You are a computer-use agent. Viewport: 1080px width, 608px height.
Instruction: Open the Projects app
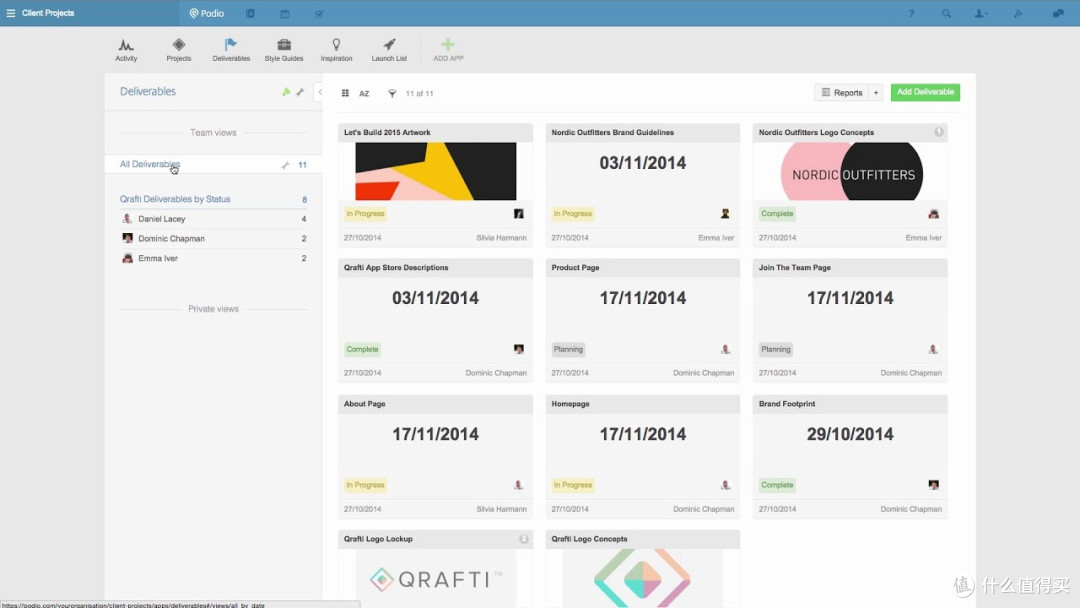[x=178, y=50]
